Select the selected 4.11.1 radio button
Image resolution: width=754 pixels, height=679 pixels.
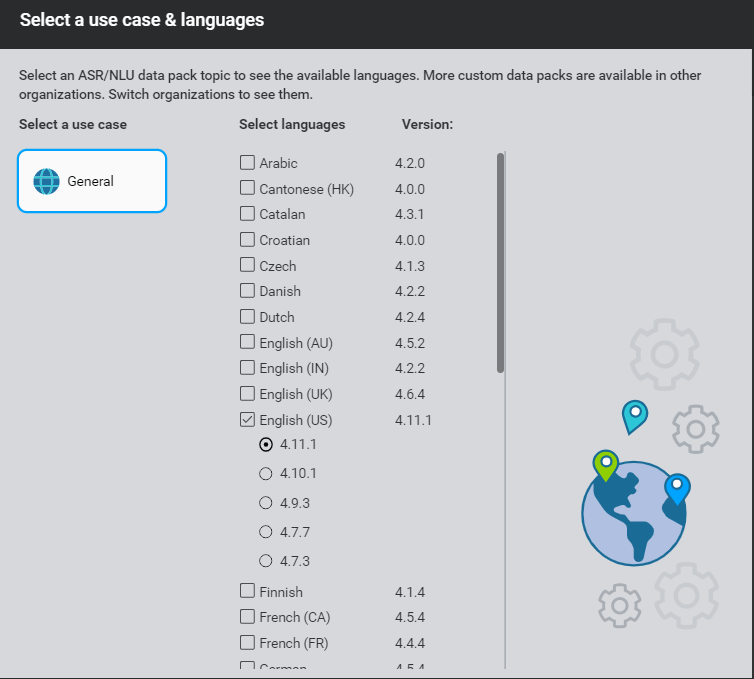(x=266, y=444)
